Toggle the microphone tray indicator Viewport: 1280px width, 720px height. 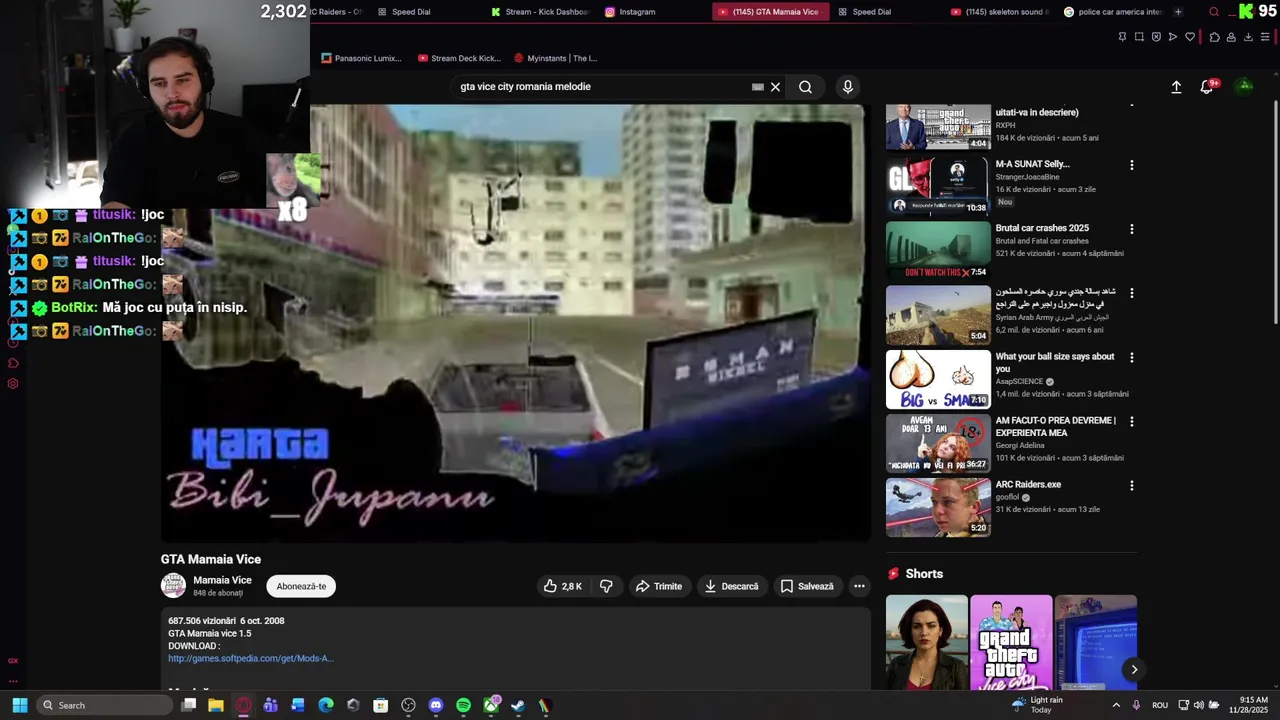click(x=1136, y=705)
